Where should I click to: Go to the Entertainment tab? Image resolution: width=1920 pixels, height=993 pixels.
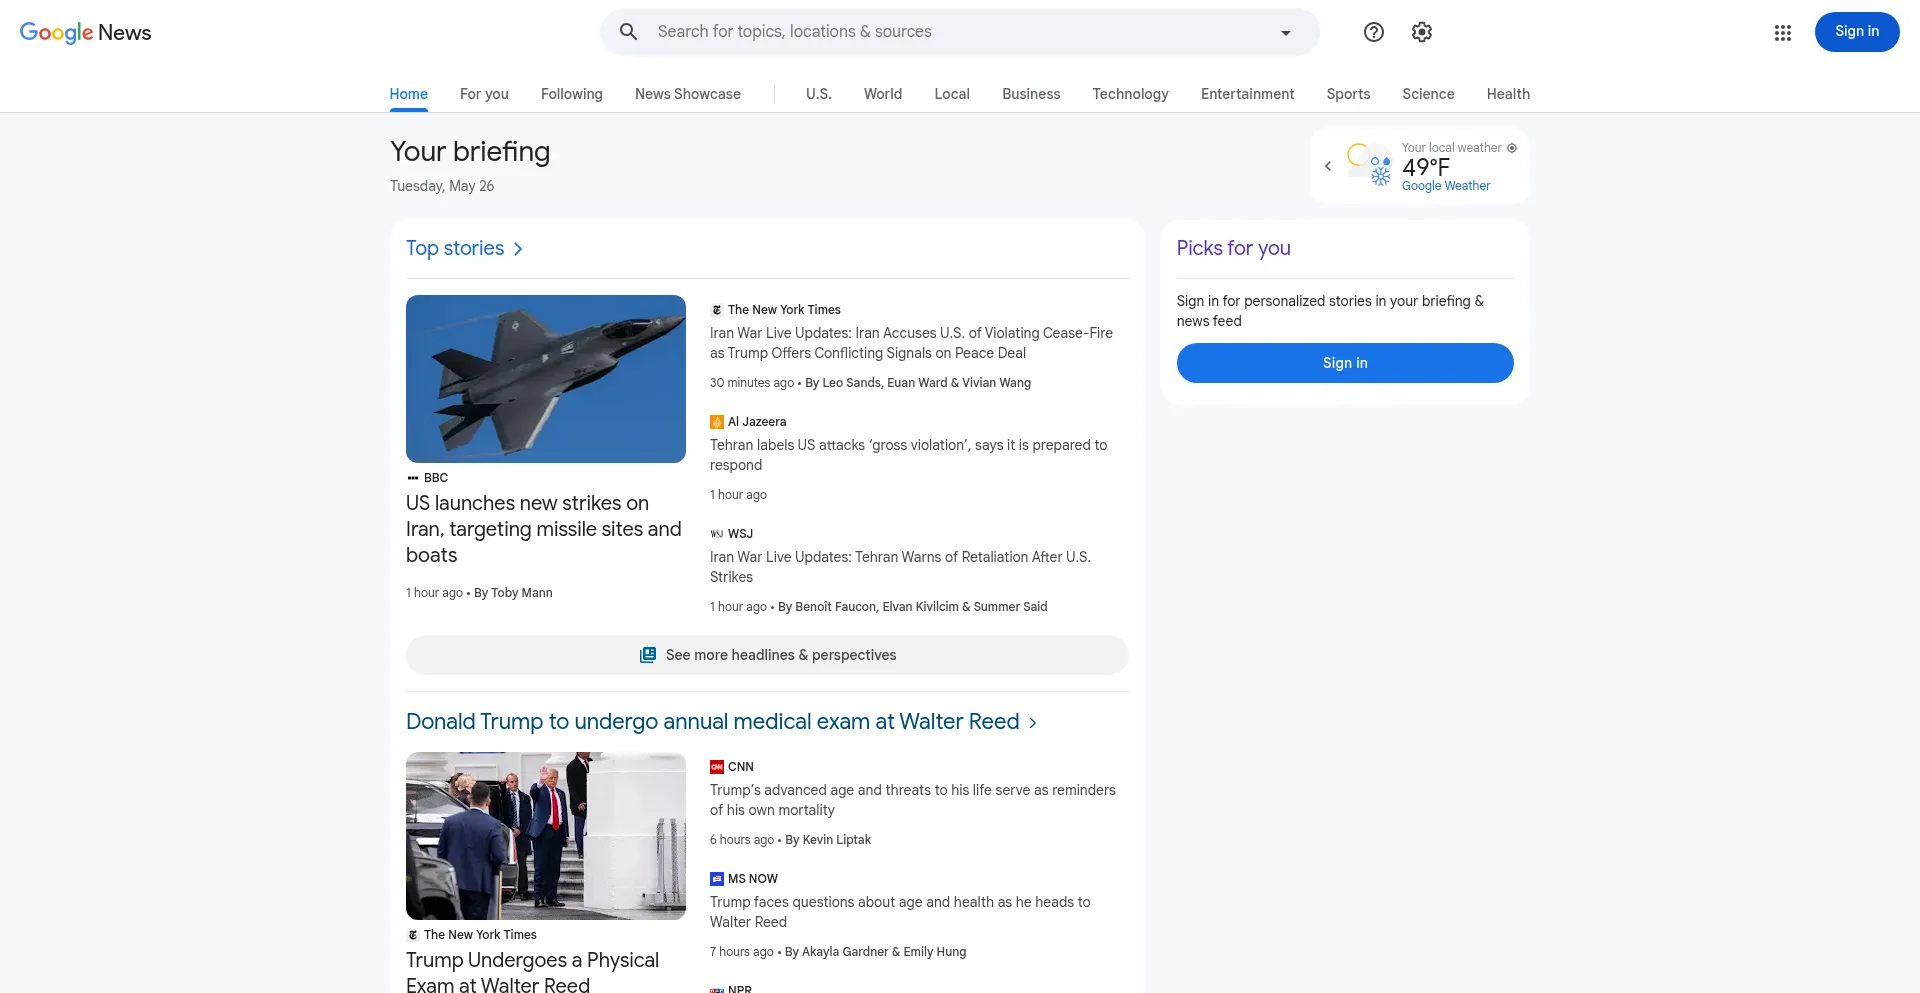[1247, 94]
